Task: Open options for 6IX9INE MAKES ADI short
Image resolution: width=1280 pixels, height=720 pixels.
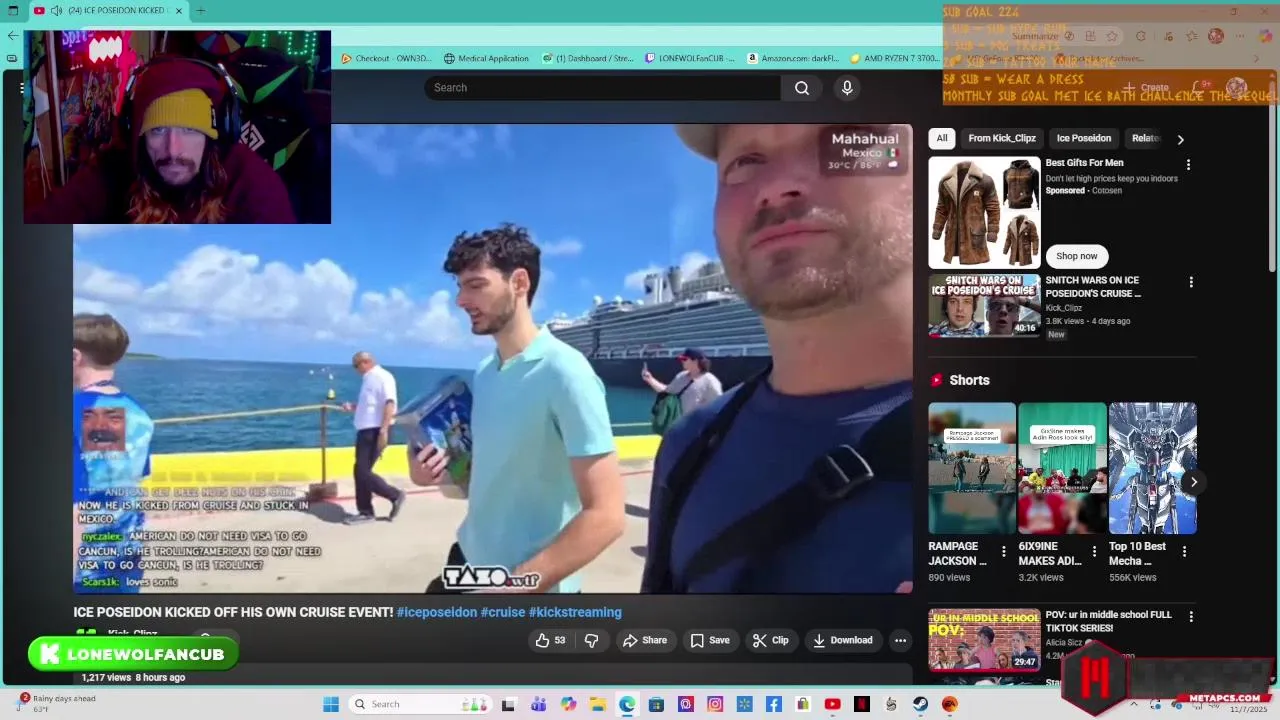Action: tap(1094, 551)
